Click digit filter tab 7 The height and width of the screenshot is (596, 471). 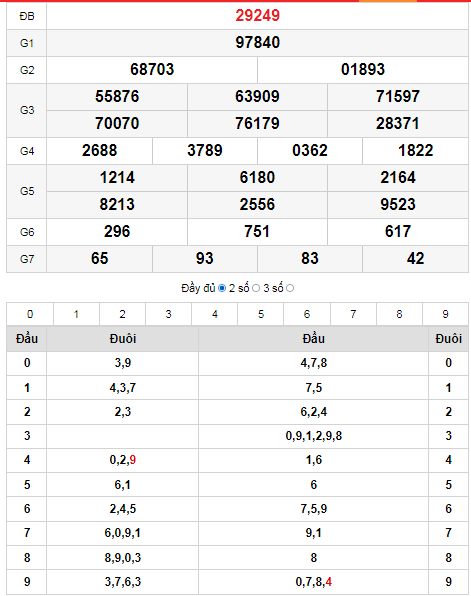[x=353, y=314]
